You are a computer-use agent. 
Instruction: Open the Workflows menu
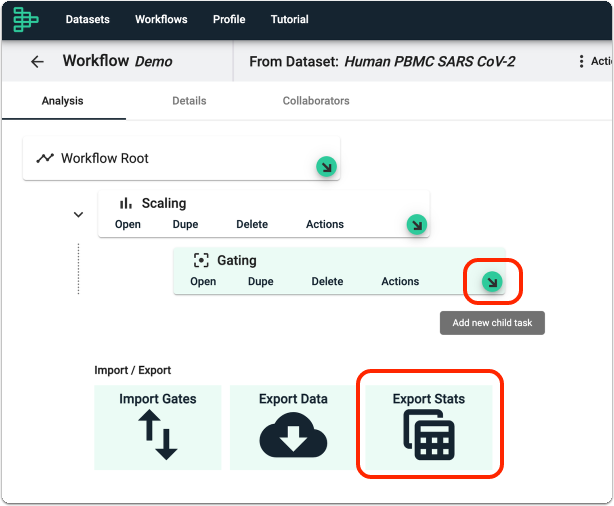(161, 19)
